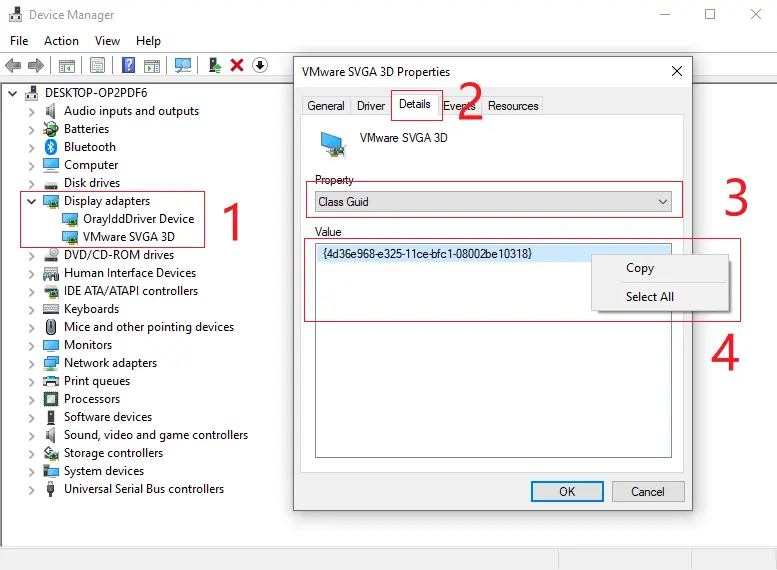Click the Audio inputs and outputs speaker icon
The height and width of the screenshot is (570, 777).
51,111
